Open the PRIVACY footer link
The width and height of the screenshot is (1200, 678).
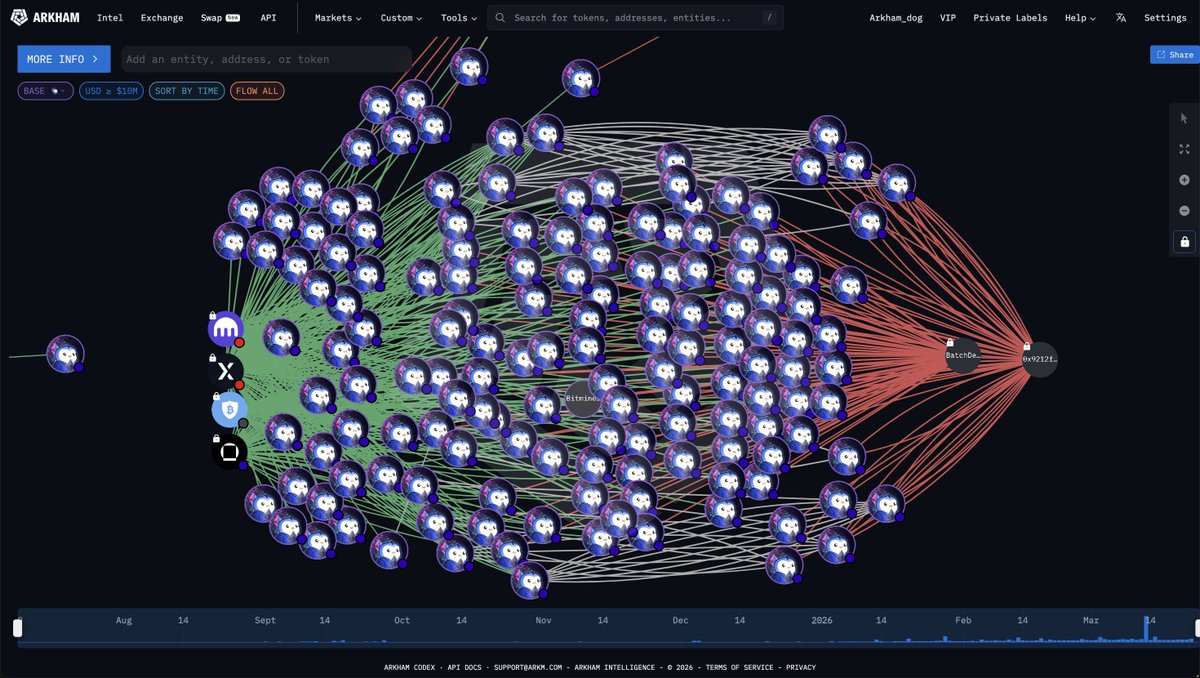(x=800, y=667)
